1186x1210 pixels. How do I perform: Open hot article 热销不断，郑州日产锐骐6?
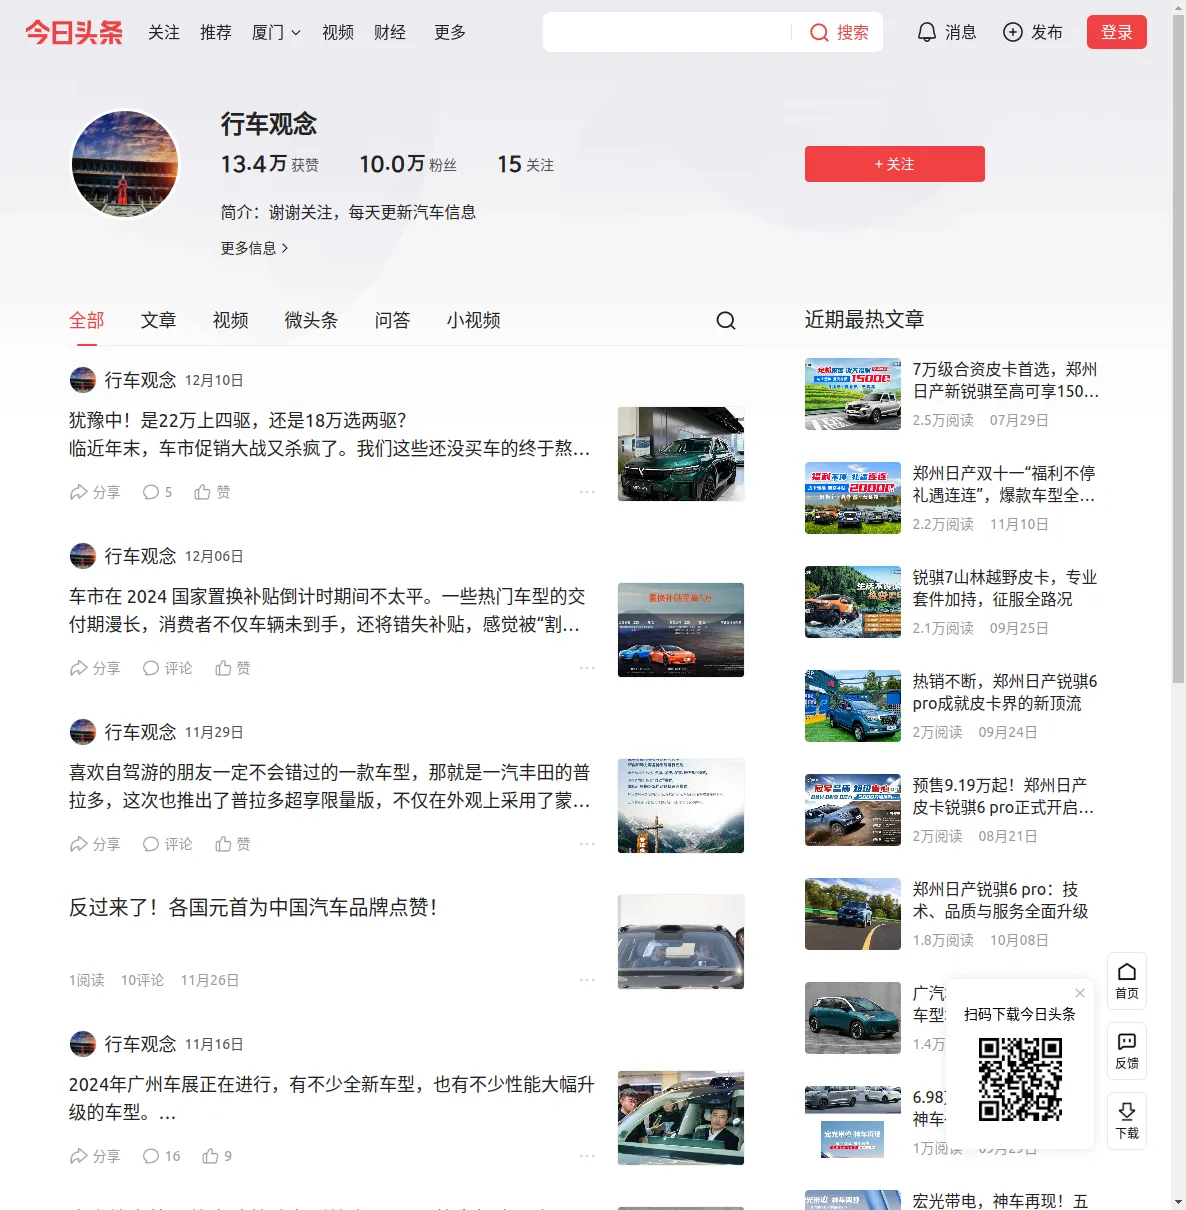(1005, 692)
